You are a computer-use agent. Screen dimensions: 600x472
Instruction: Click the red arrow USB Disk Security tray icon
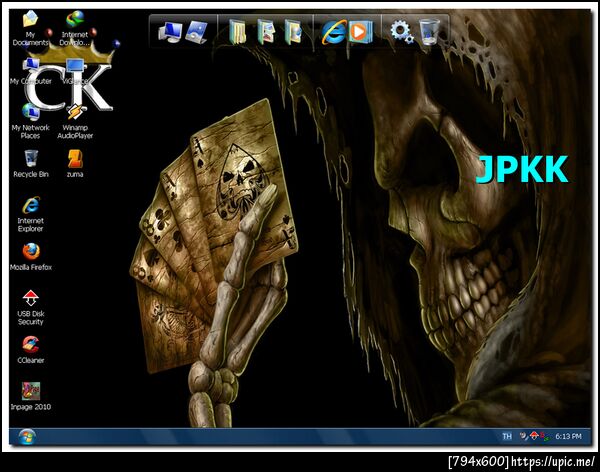point(533,436)
